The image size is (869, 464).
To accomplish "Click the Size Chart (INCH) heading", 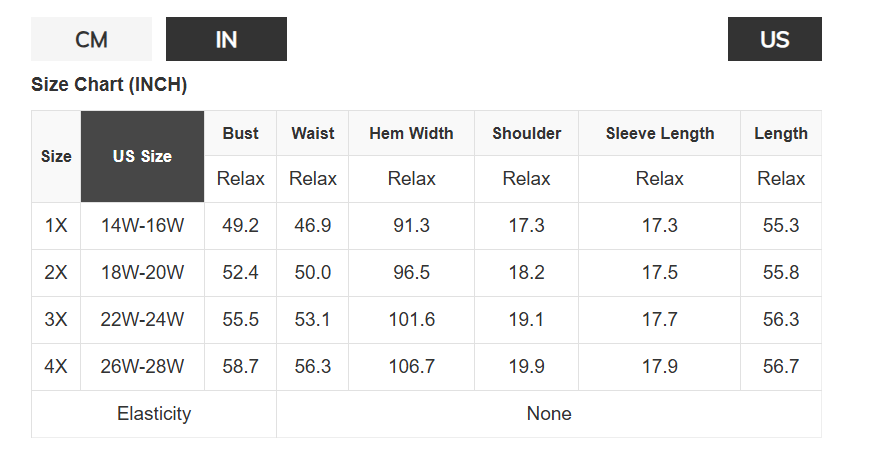I will click(109, 85).
